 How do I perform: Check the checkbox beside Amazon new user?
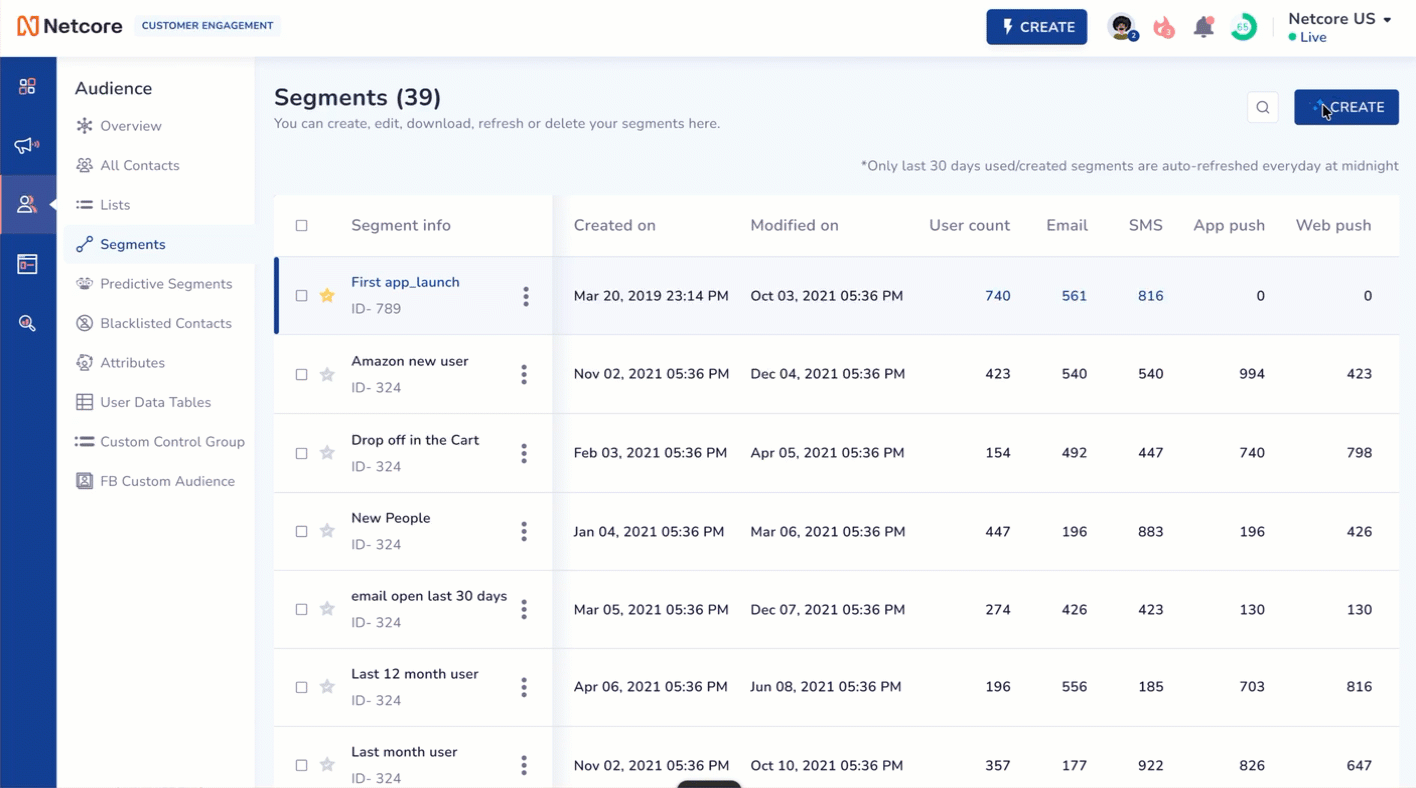pyautogui.click(x=302, y=374)
